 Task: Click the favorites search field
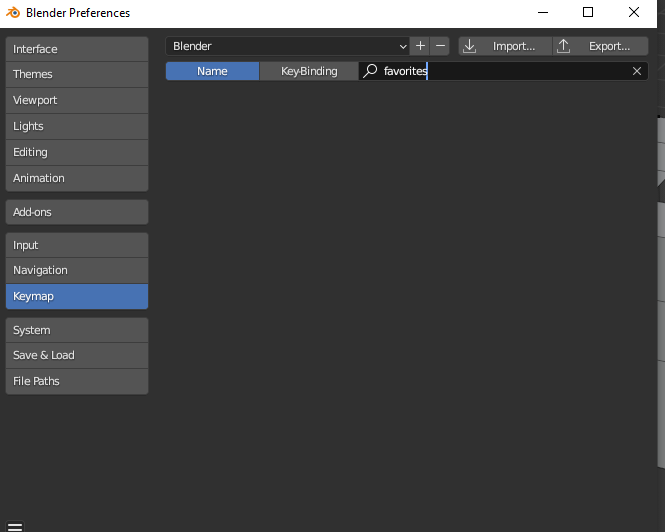click(x=503, y=71)
